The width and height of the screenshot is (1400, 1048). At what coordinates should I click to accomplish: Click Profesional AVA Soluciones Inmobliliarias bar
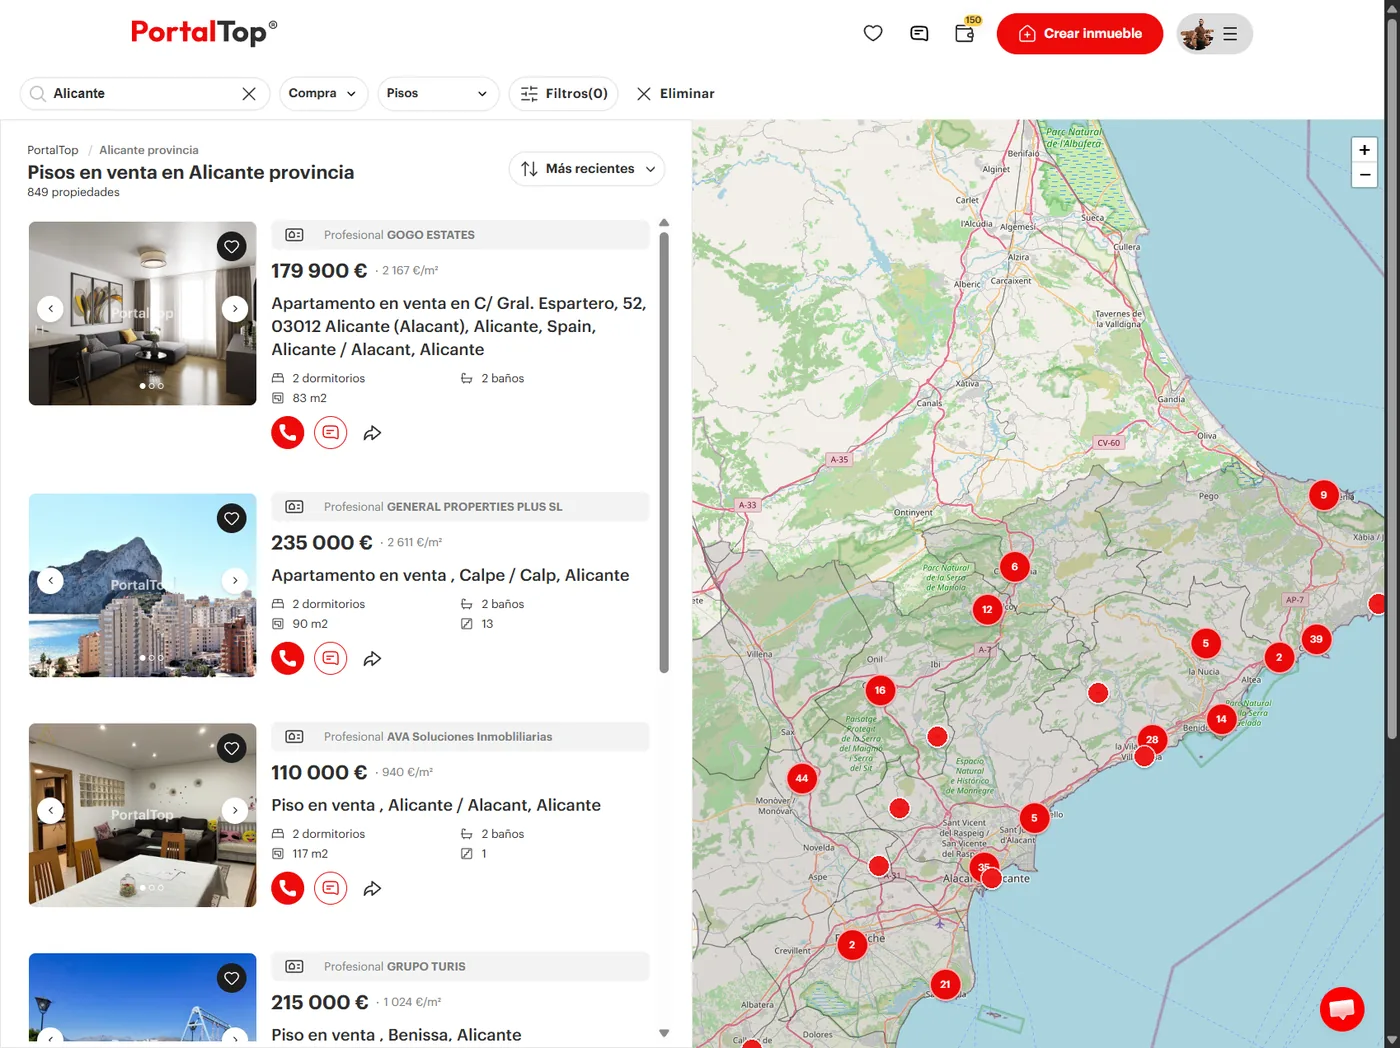coord(460,737)
